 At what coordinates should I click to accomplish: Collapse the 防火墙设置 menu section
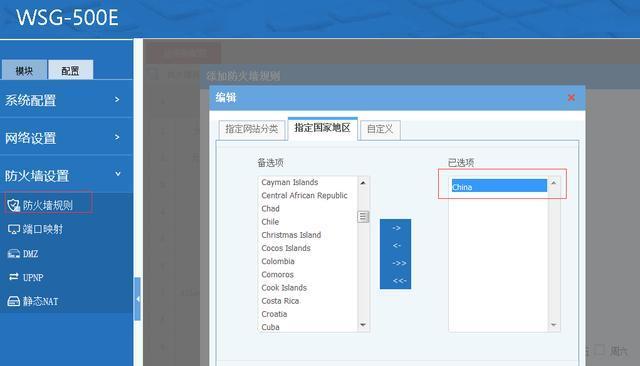pos(66,175)
